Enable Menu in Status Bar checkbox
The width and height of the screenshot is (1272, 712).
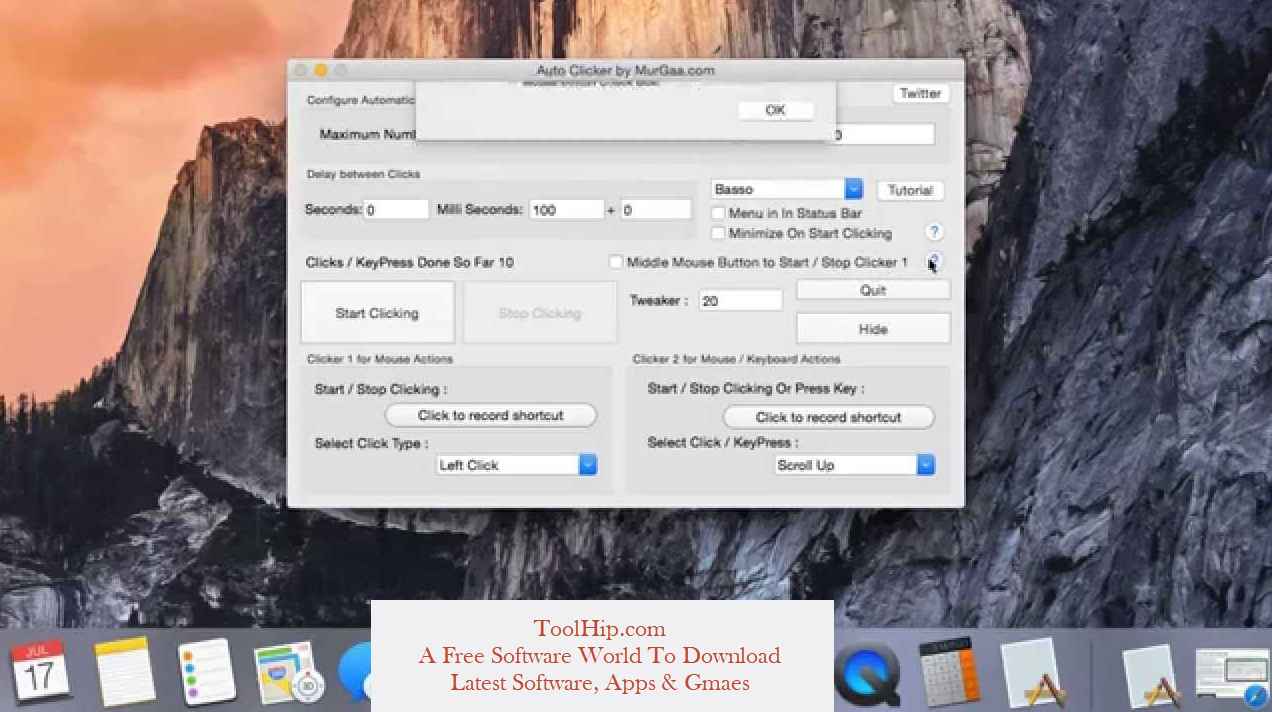tap(718, 213)
